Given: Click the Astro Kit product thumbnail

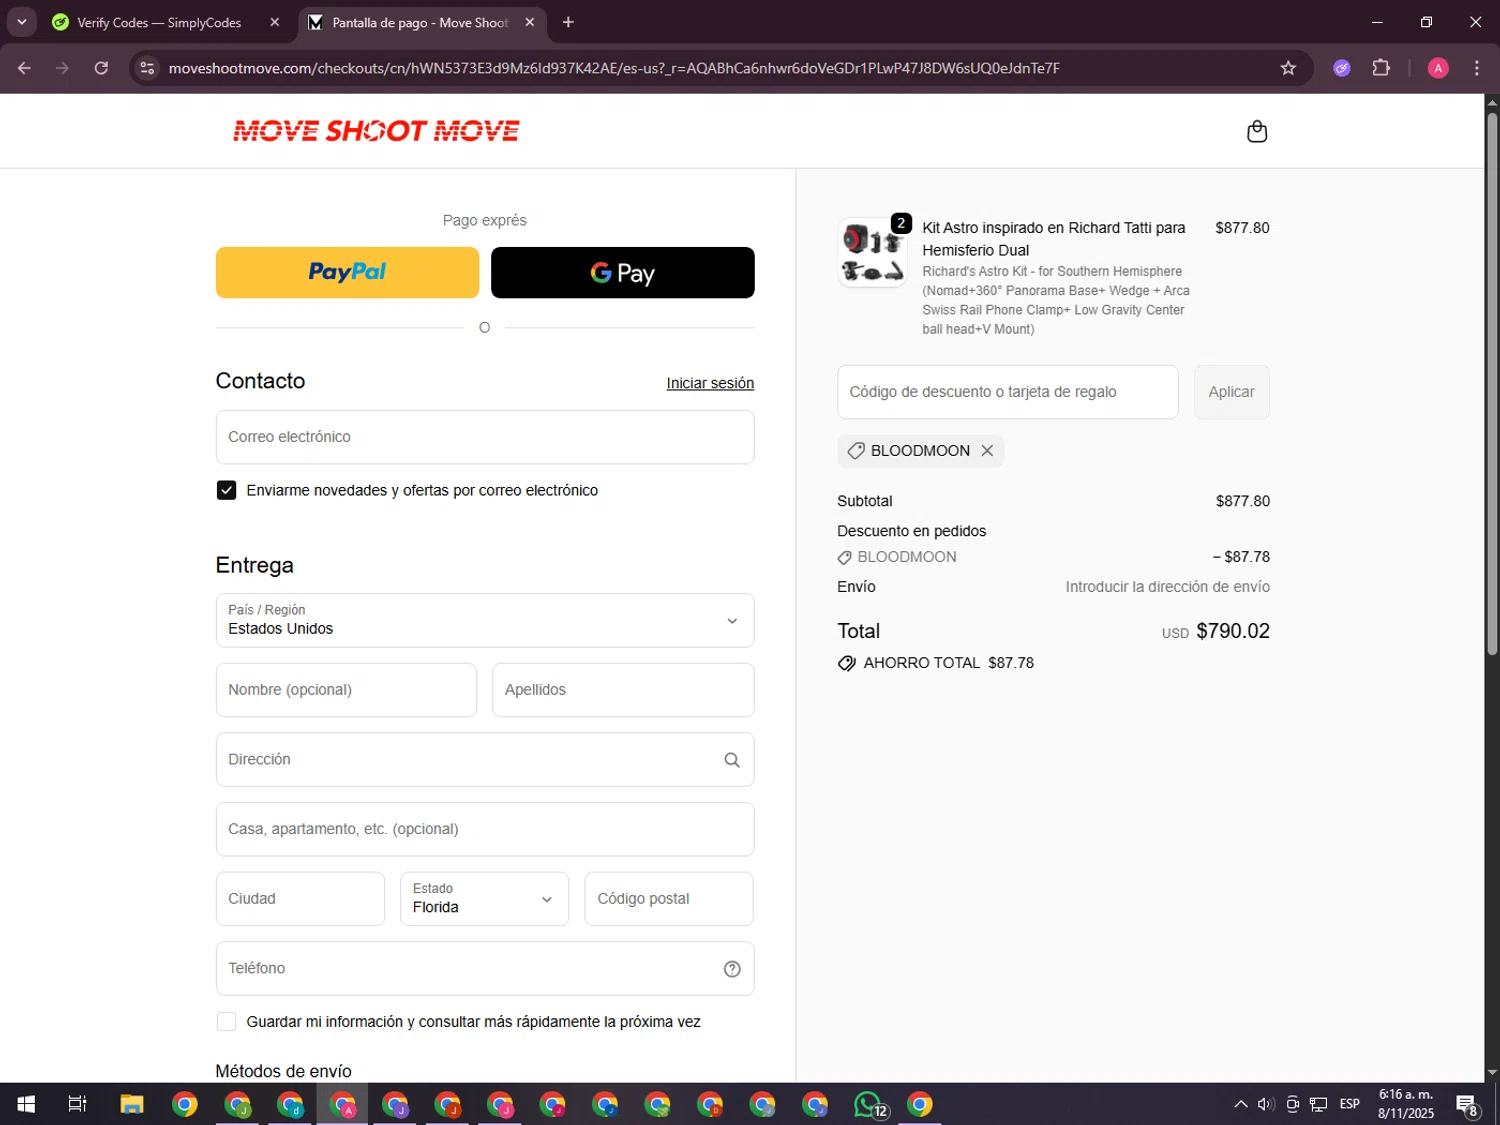Looking at the screenshot, I should click(872, 252).
